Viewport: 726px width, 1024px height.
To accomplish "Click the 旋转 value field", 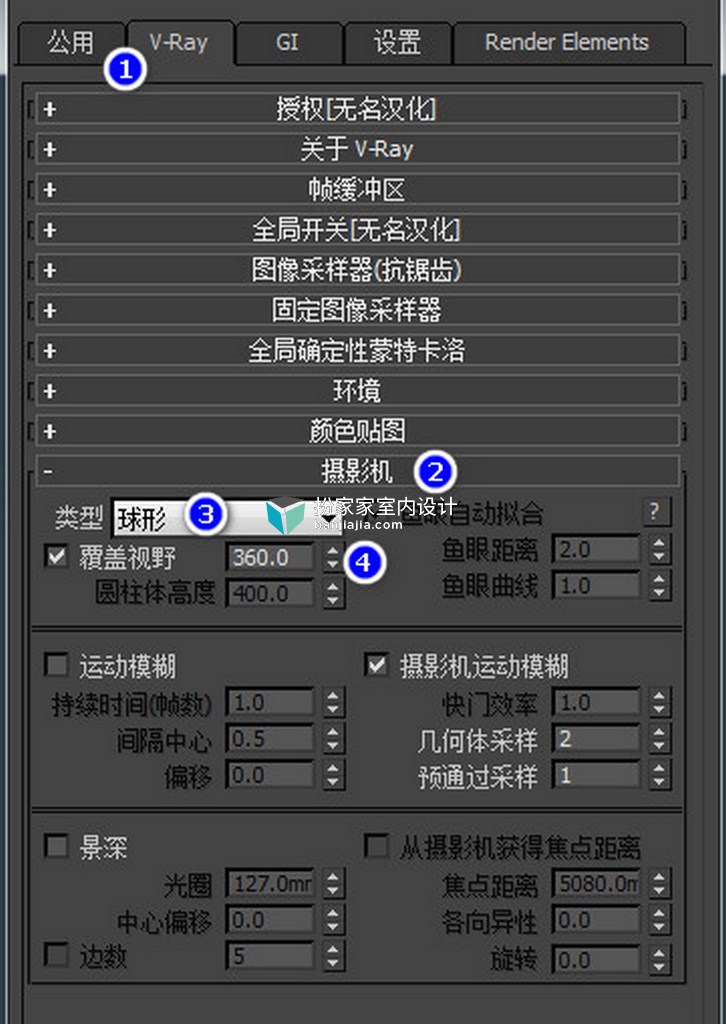I will pyautogui.click(x=596, y=960).
